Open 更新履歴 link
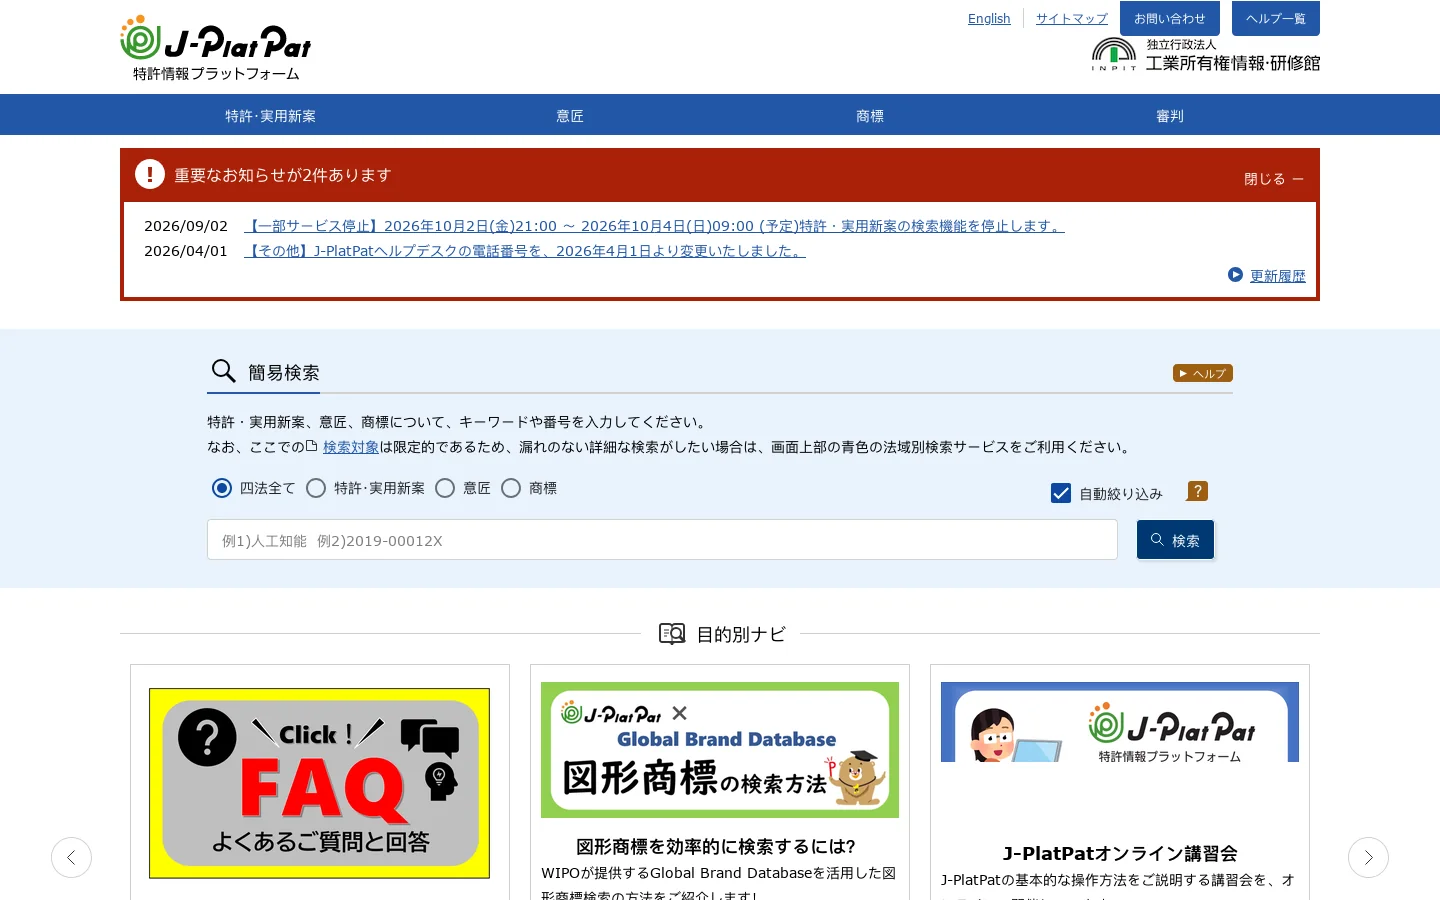Image resolution: width=1440 pixels, height=900 pixels. (x=1277, y=276)
